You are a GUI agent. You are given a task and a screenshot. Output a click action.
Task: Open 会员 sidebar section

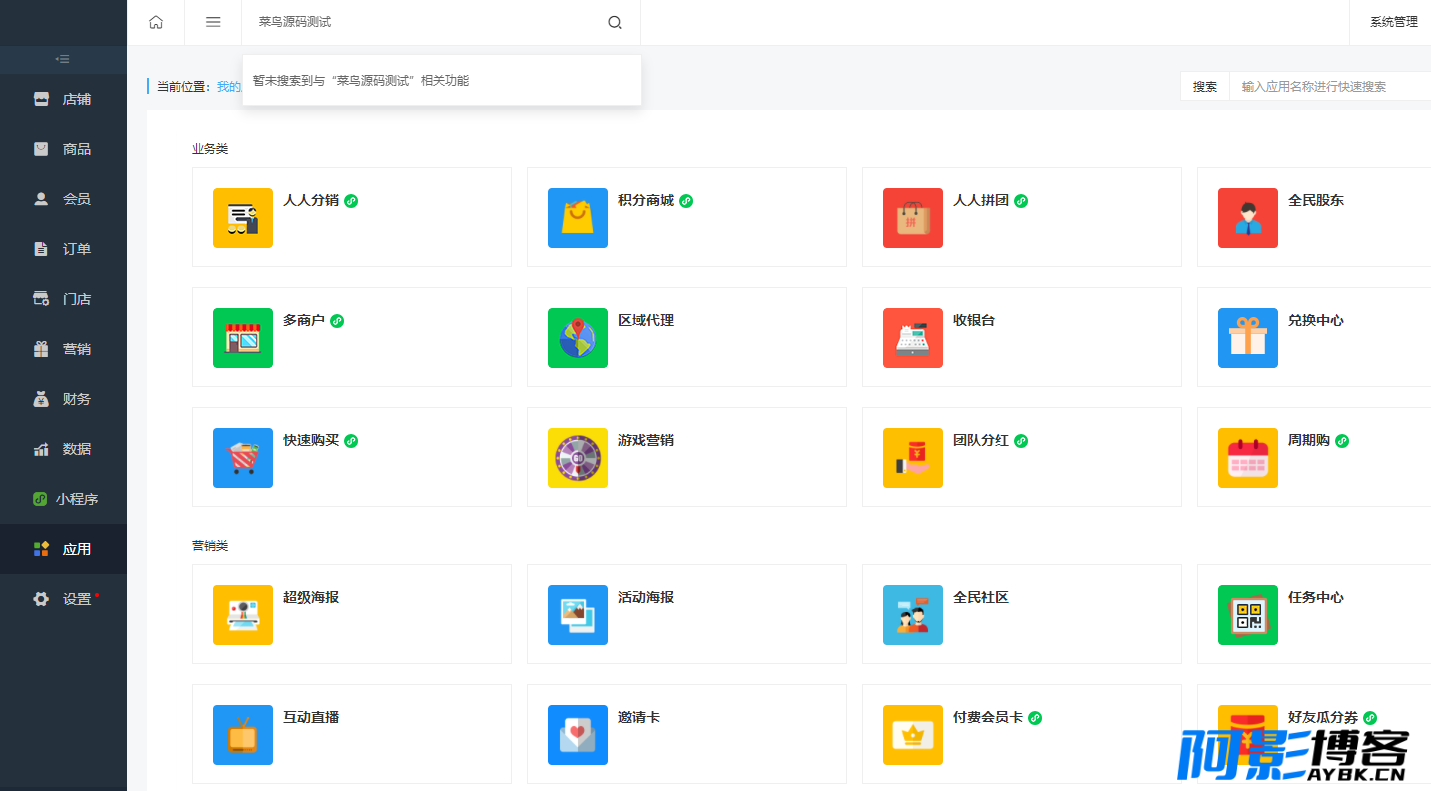tap(63, 199)
